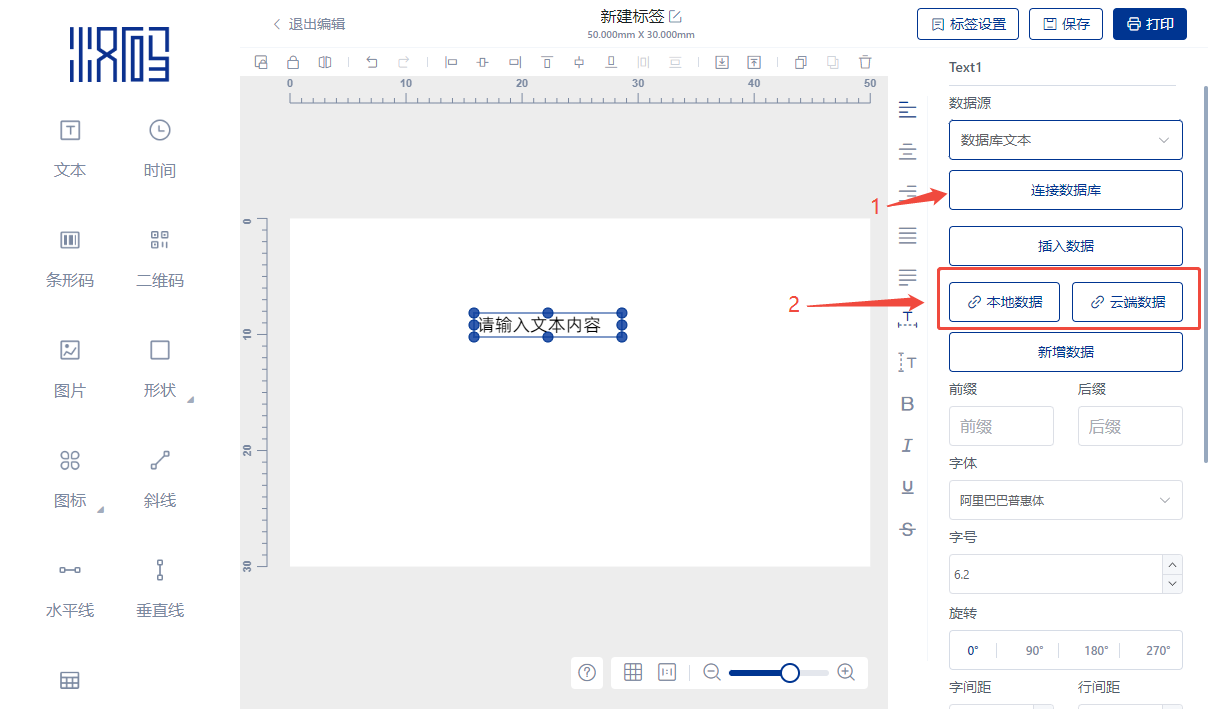Click the 连接数据库 button
The image size is (1208, 709).
(1065, 190)
